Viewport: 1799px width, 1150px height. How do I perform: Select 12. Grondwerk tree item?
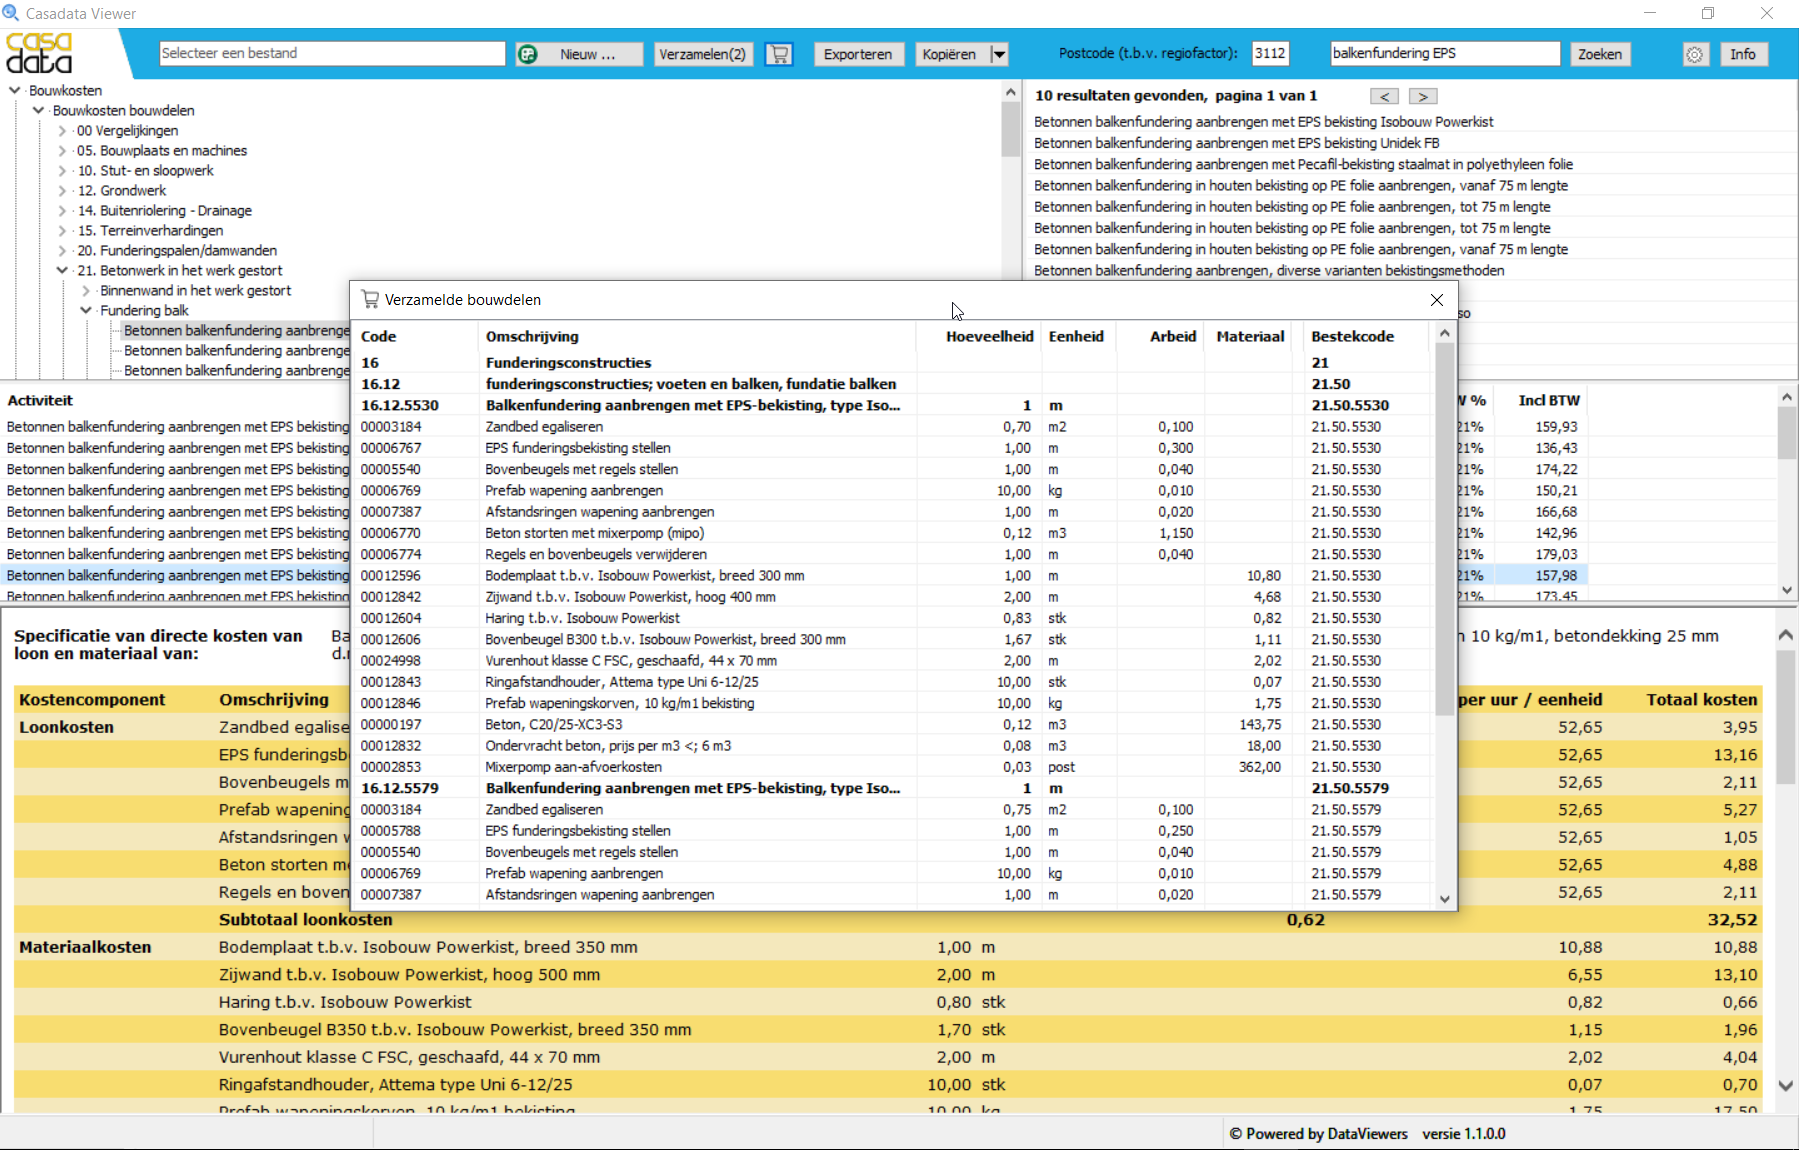pyautogui.click(x=122, y=190)
